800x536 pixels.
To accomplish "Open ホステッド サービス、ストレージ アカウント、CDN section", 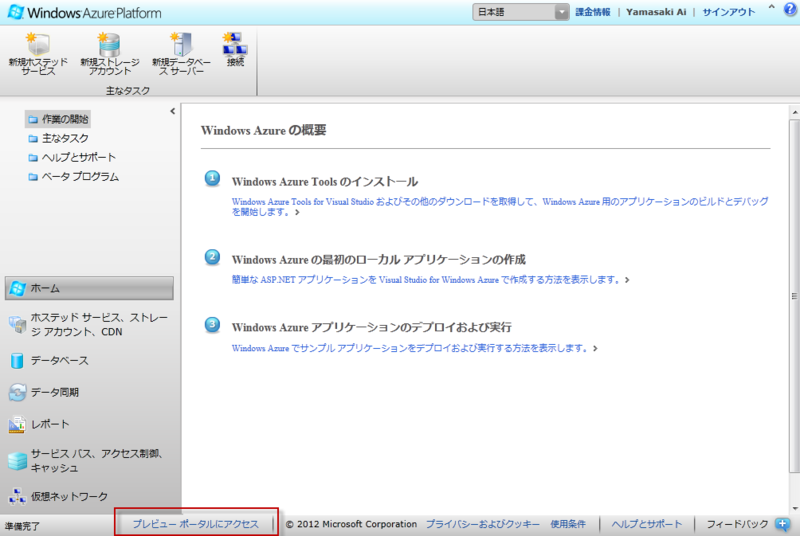I will [88, 324].
